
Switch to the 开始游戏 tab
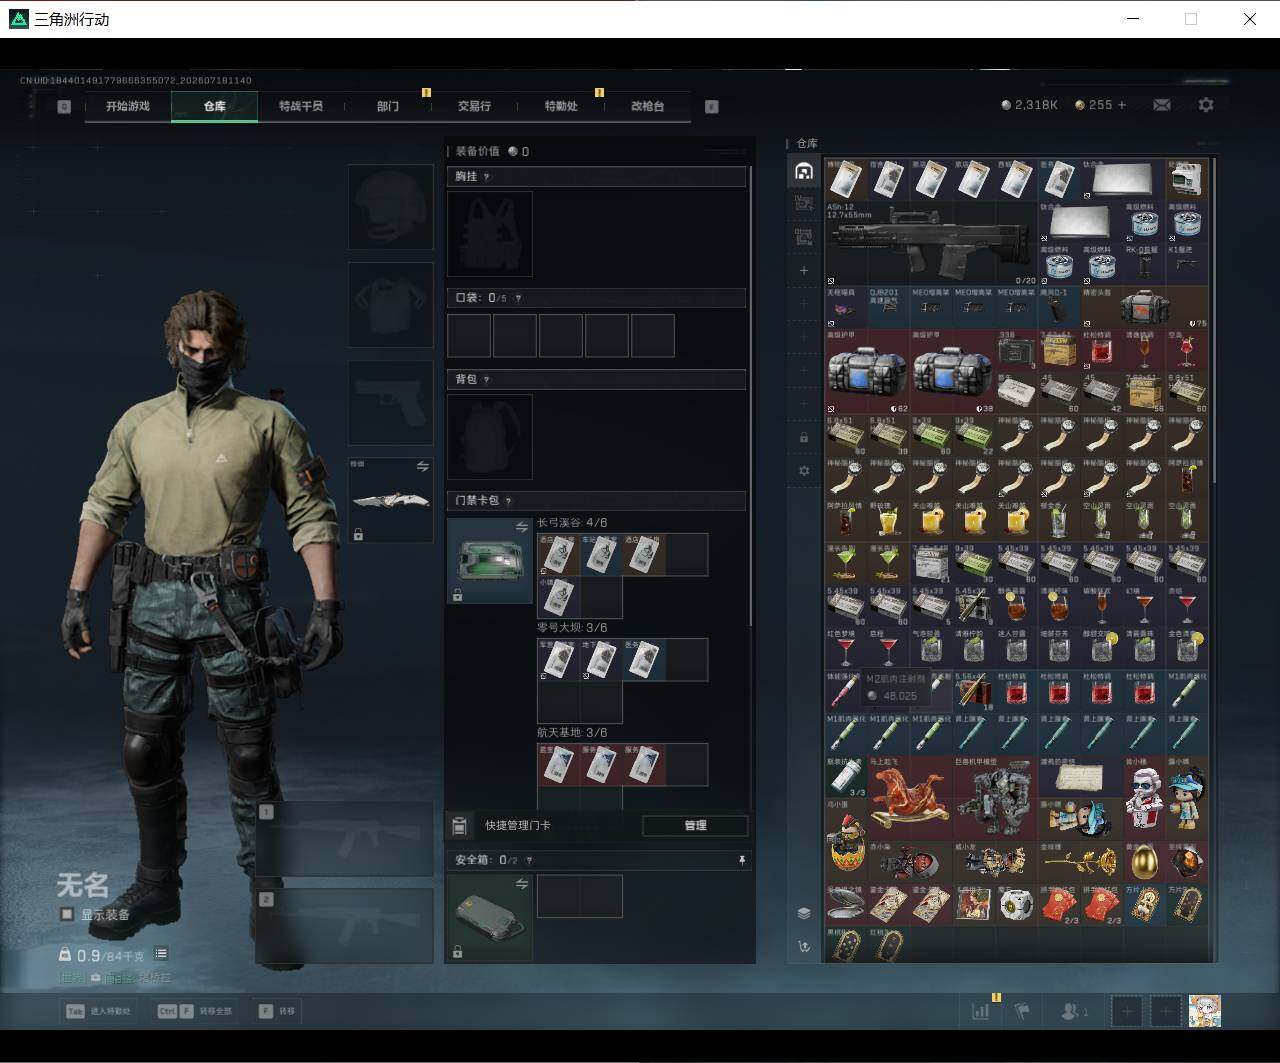click(x=128, y=106)
